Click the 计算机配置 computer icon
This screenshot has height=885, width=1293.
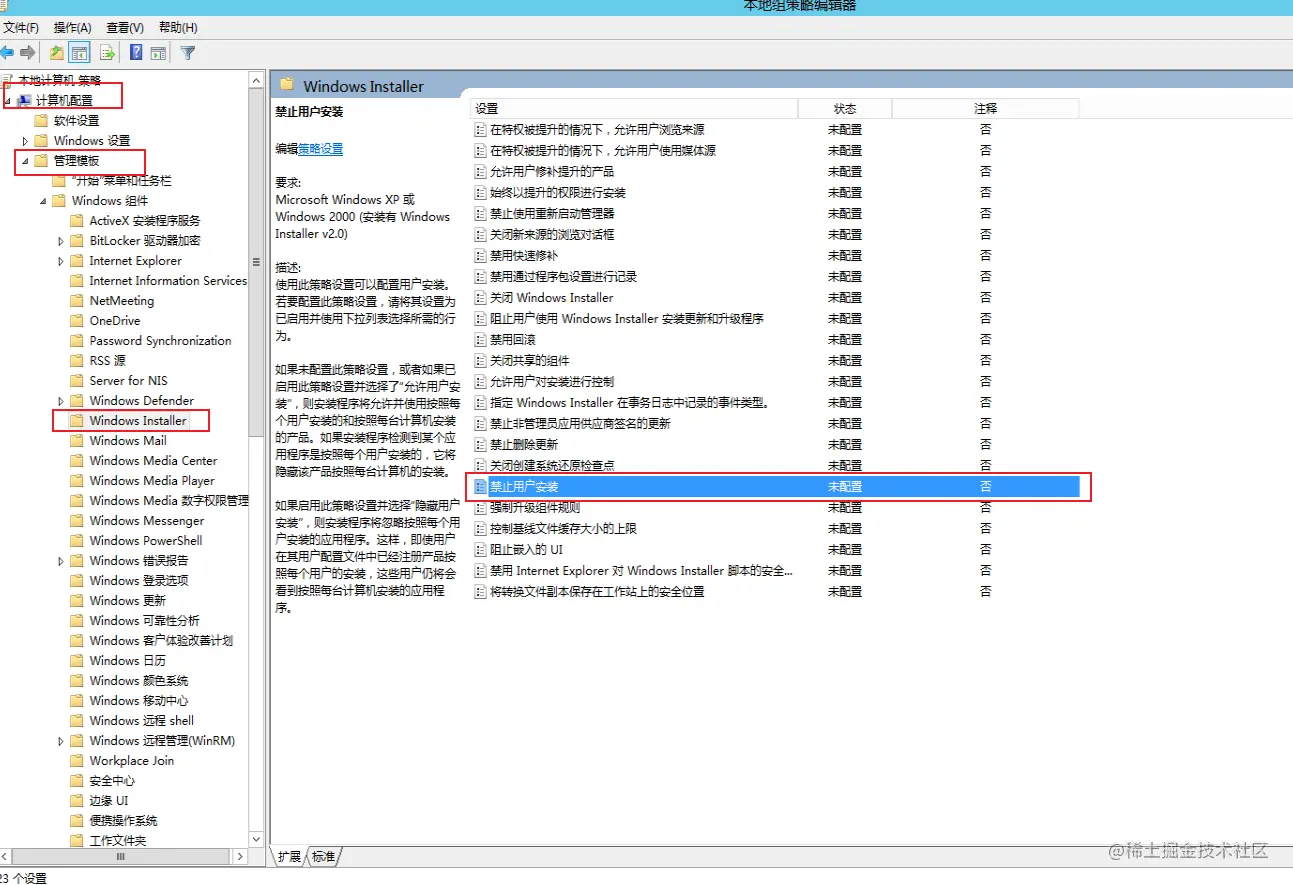click(24, 100)
